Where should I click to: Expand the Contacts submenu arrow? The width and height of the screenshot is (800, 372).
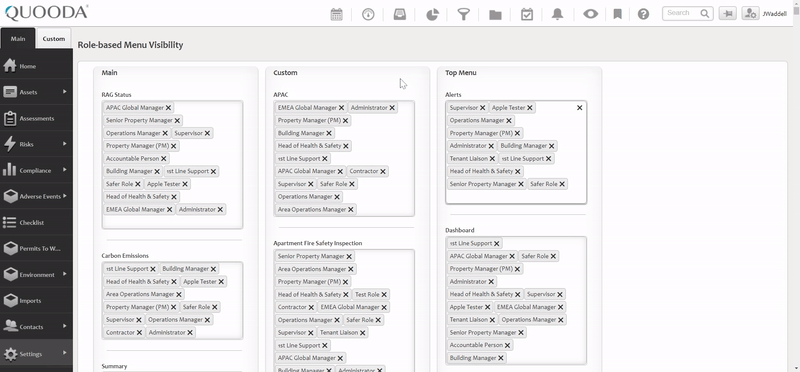coord(65,326)
